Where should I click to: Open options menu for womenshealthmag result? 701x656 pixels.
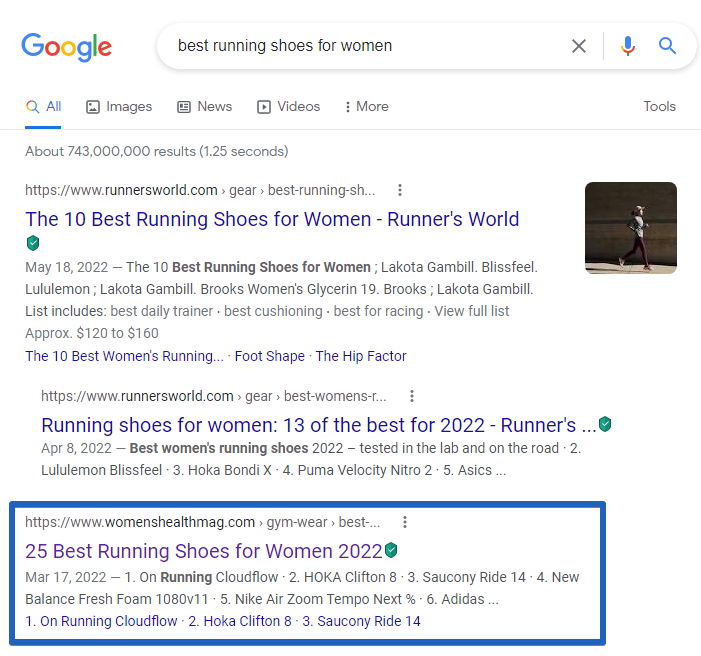pos(405,522)
